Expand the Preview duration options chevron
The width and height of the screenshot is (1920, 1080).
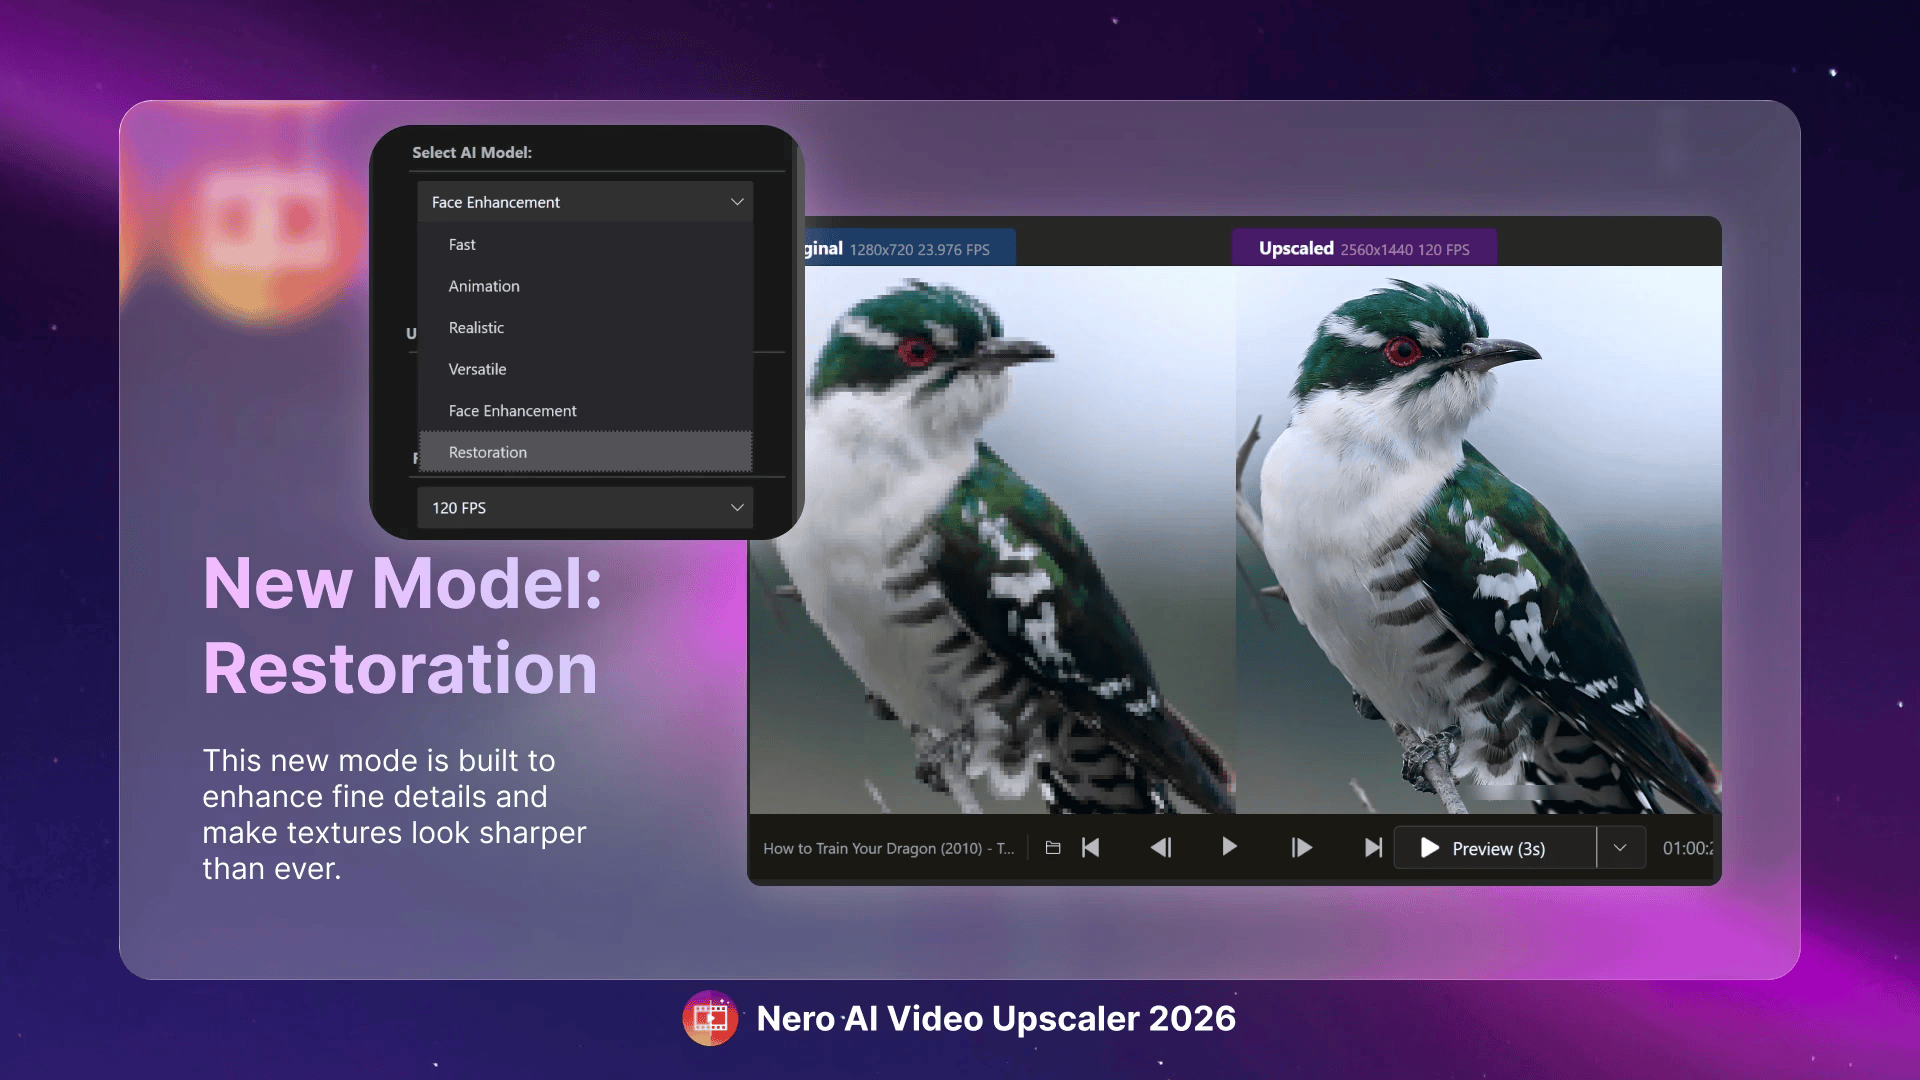(1620, 847)
